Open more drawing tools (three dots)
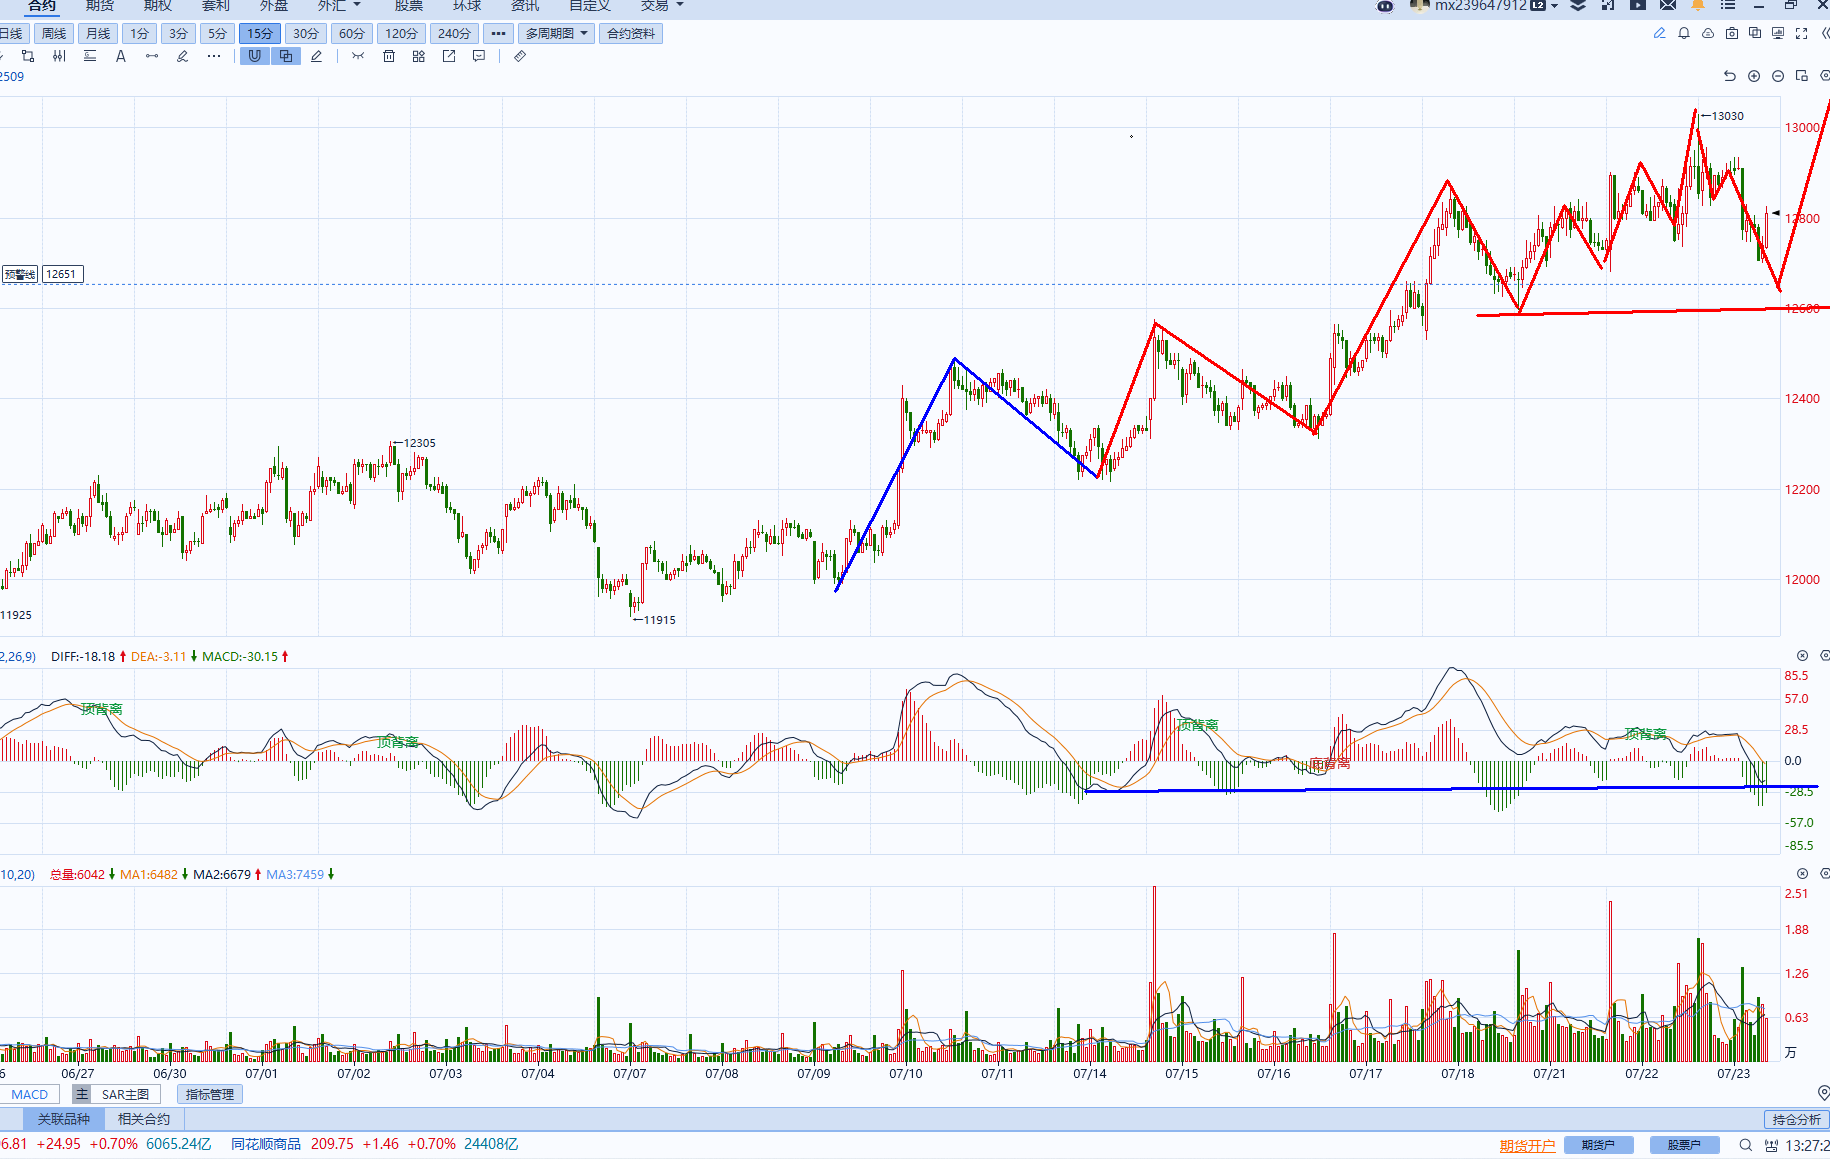Image resolution: width=1830 pixels, height=1159 pixels. 214,57
